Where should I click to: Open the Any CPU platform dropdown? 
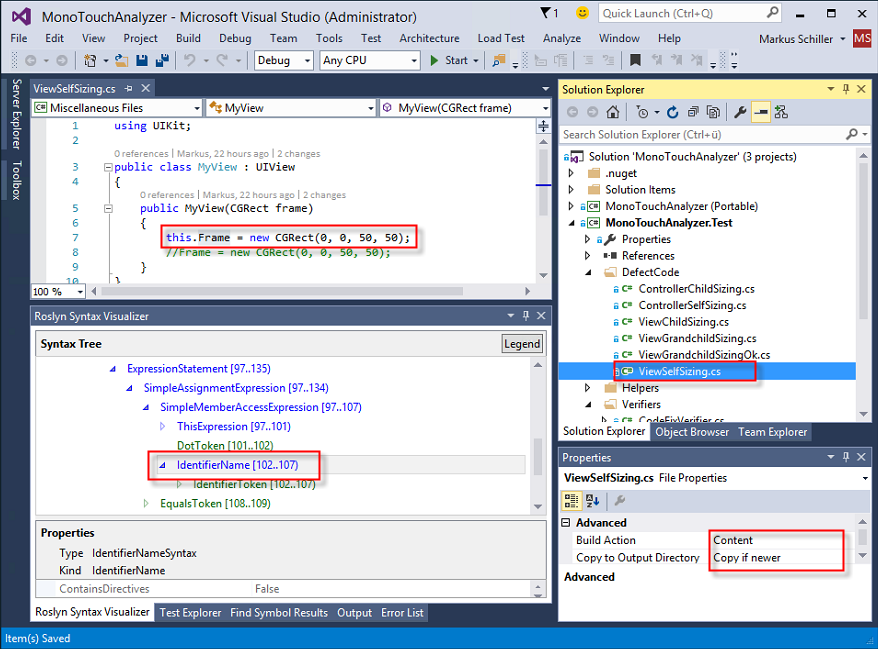click(370, 60)
